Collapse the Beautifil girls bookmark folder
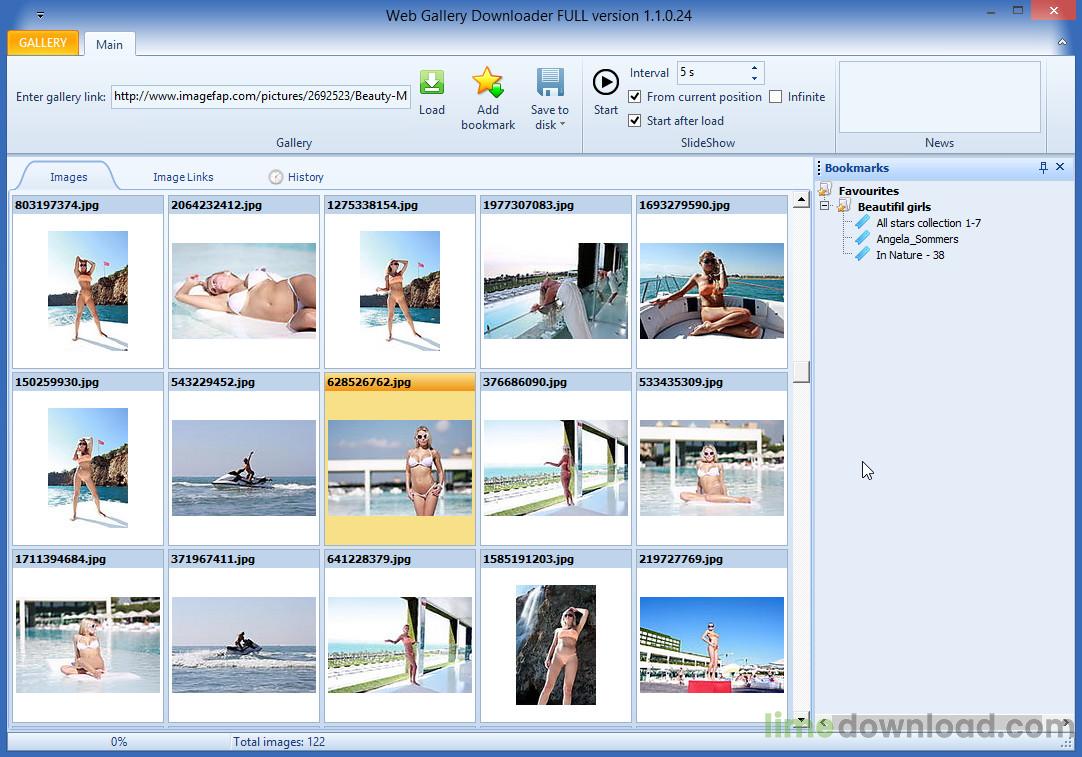This screenshot has width=1082, height=757. (824, 207)
